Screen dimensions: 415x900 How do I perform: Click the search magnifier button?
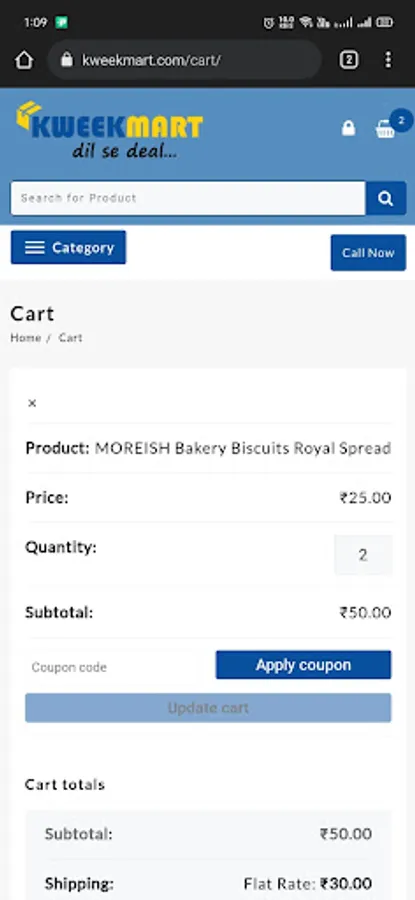tap(386, 199)
